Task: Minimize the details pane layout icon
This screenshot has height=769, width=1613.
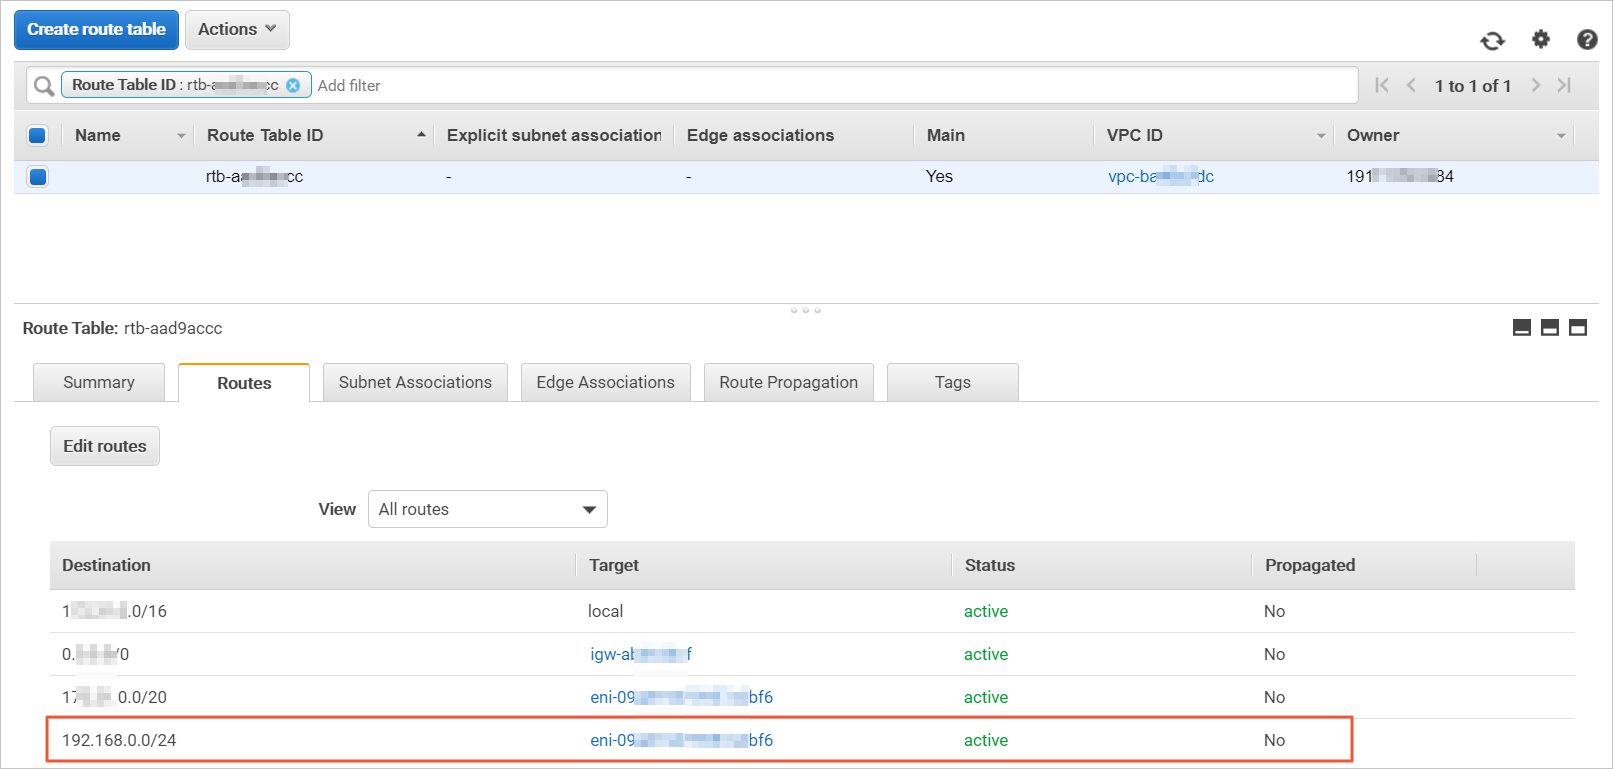Action: click(1522, 328)
